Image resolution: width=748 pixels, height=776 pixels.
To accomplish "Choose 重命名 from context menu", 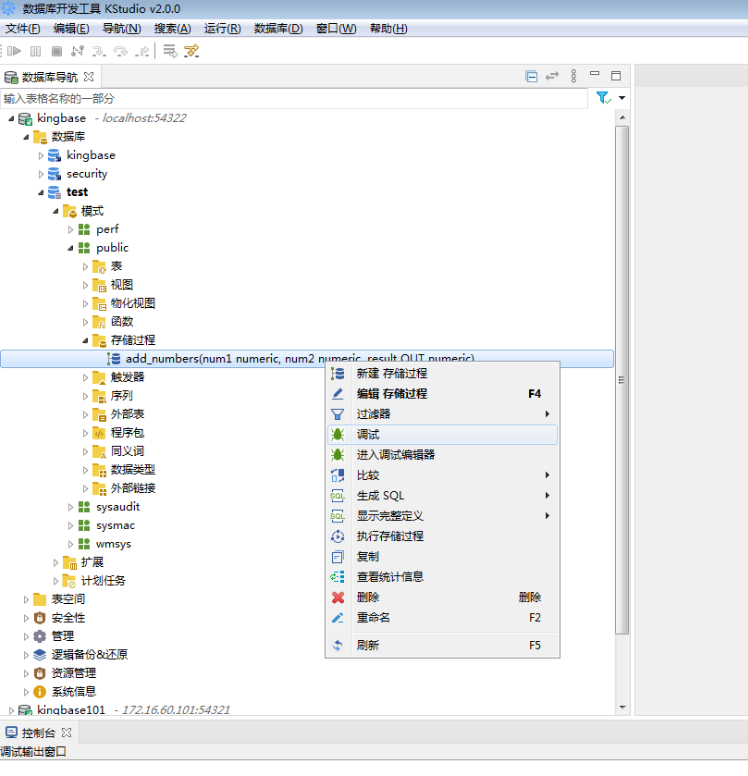I will pyautogui.click(x=442, y=618).
